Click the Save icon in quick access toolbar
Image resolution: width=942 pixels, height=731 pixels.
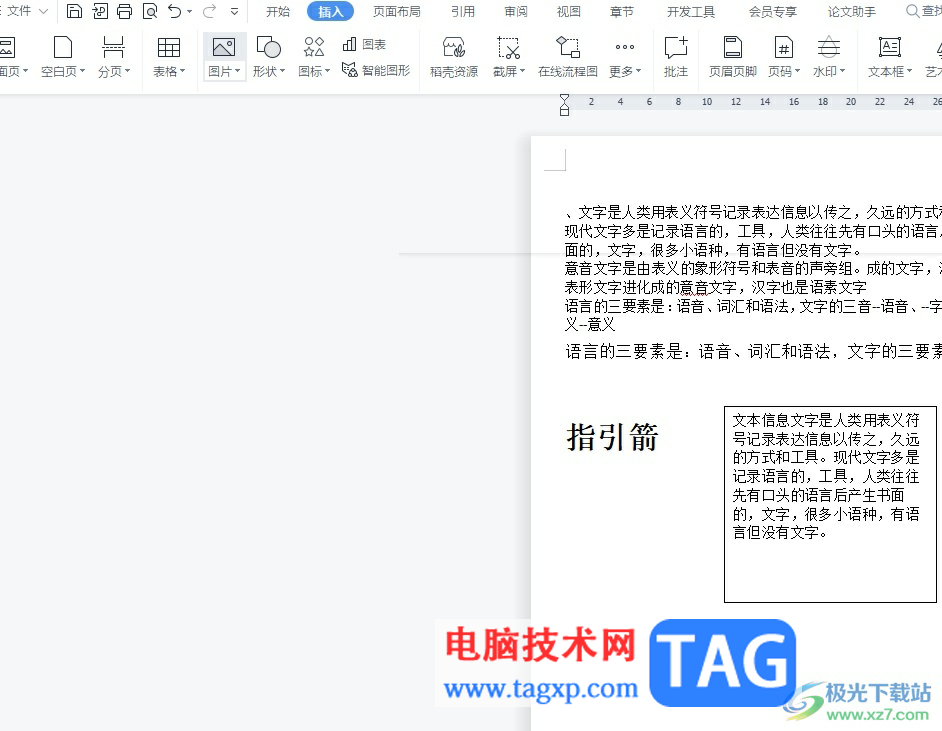coord(74,11)
